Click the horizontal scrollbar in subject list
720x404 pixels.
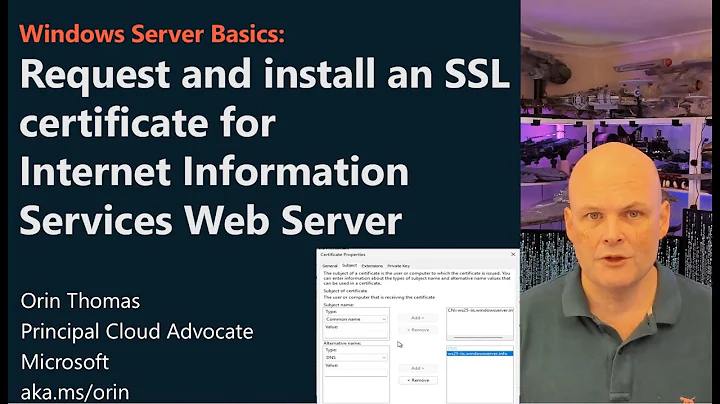pos(478,337)
